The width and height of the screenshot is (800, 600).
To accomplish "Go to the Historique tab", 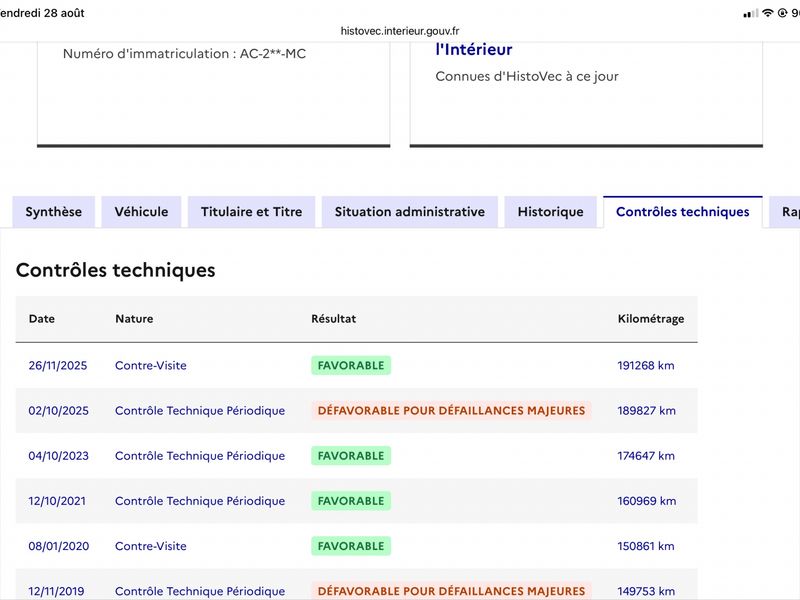I will [x=551, y=212].
